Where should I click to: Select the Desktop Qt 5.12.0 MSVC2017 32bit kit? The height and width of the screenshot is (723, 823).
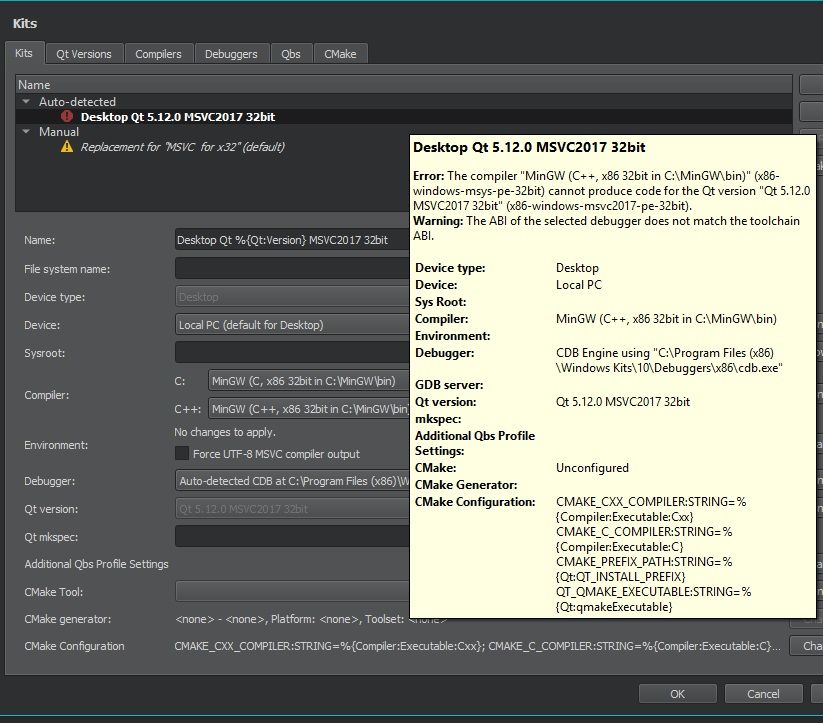click(x=403, y=117)
